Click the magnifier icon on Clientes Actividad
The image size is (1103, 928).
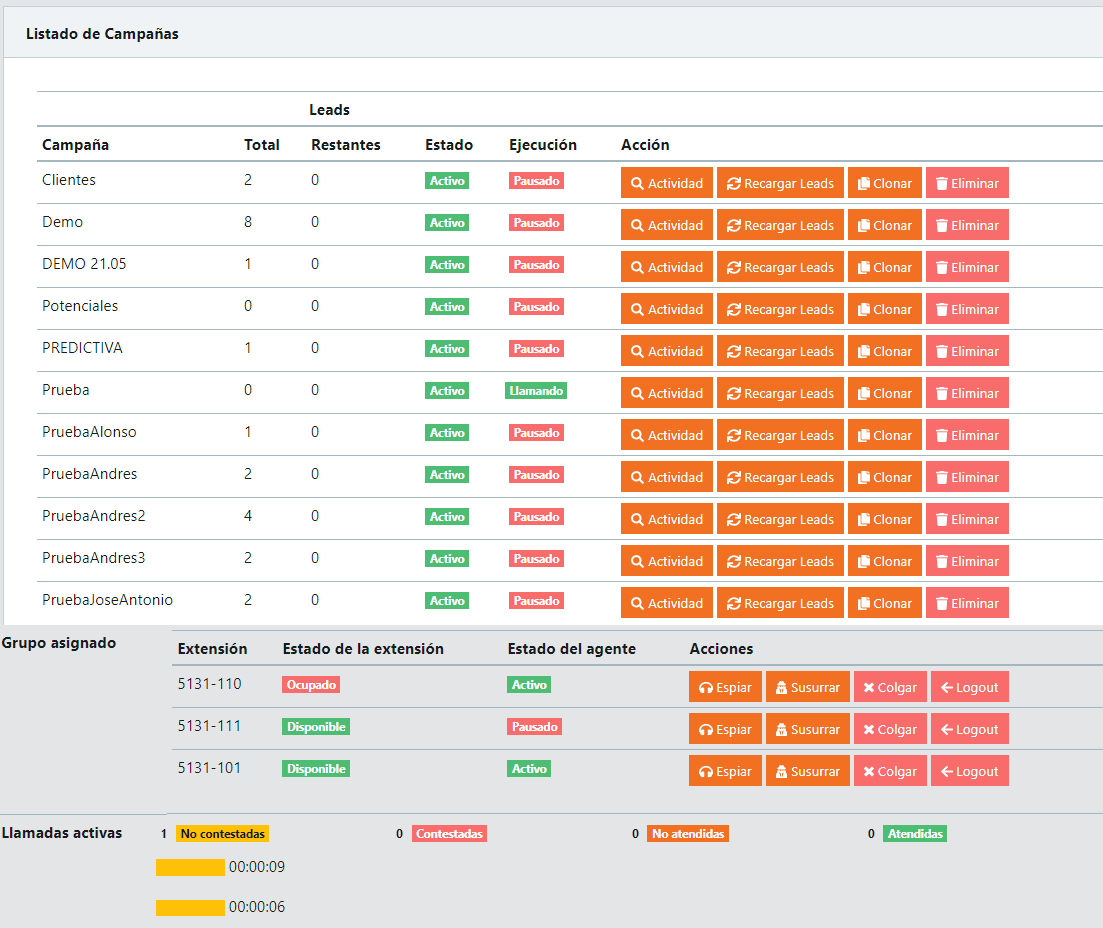coord(637,184)
